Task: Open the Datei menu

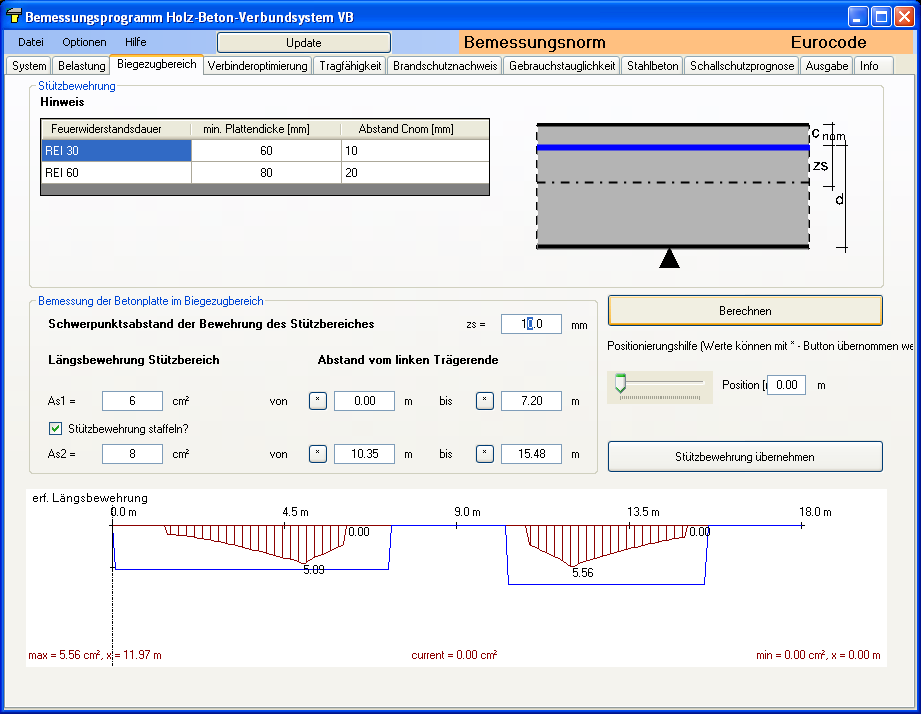Action: [31, 42]
